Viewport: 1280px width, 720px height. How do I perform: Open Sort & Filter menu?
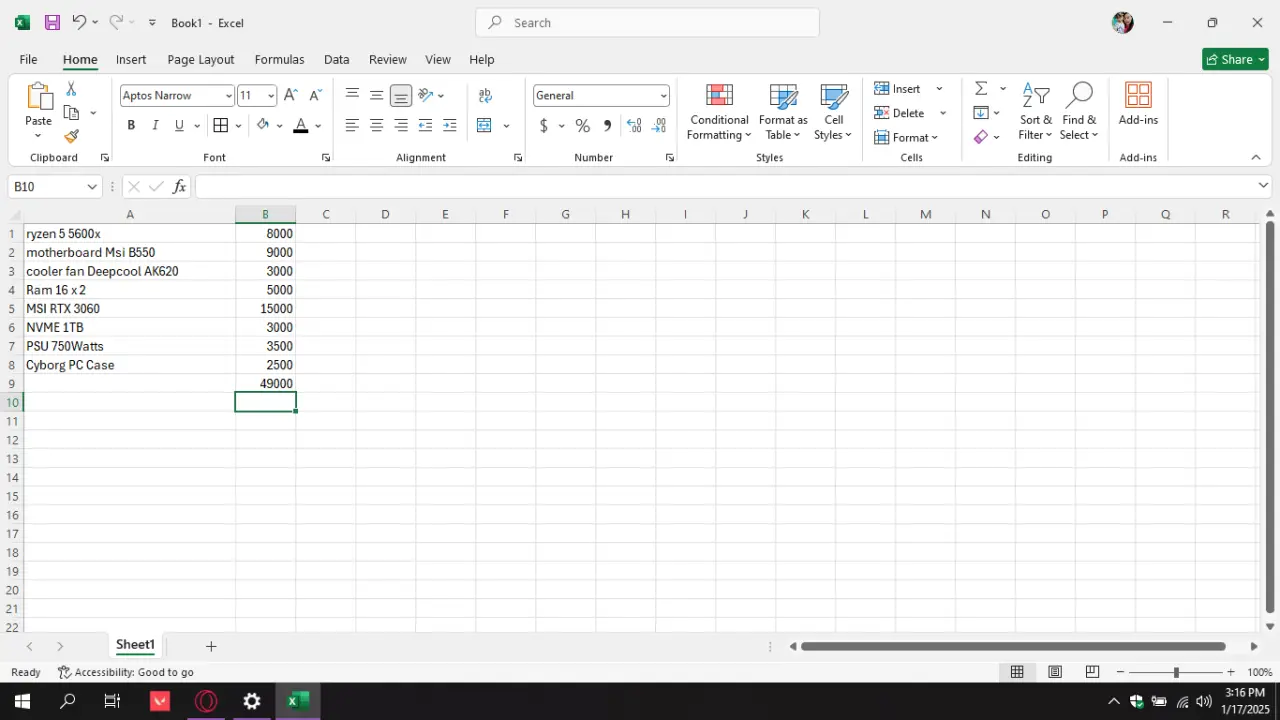(x=1035, y=112)
